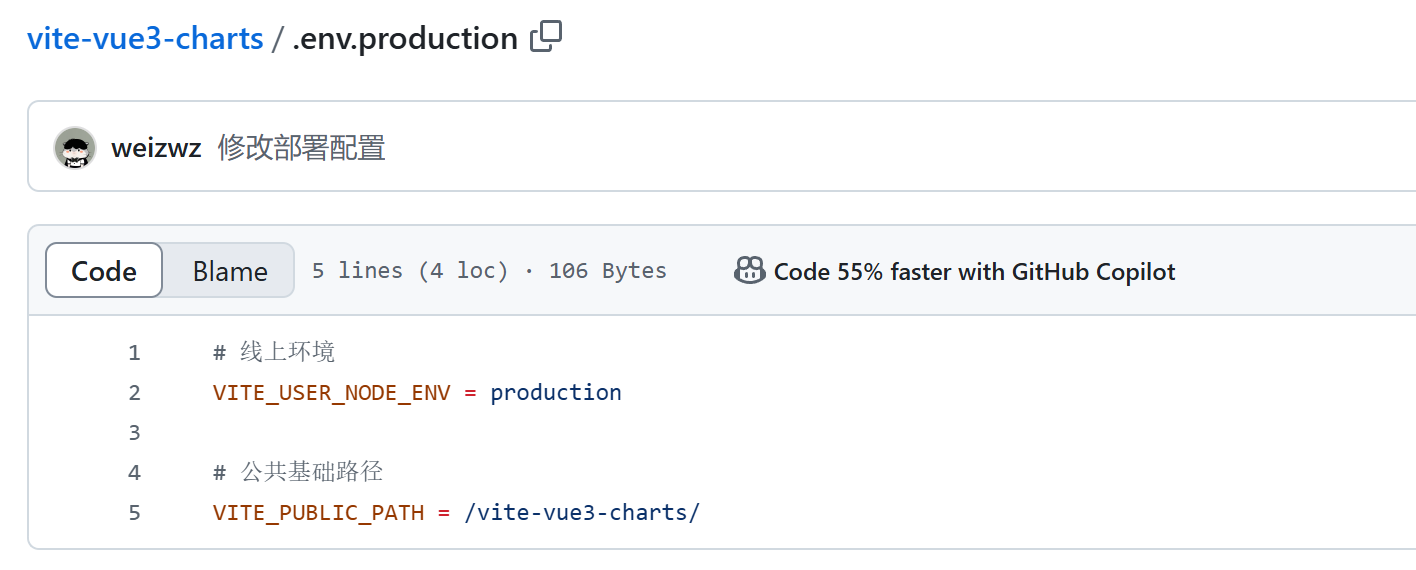Select line number 3 in the gutter
Viewport: 1416px width, 570px height.
(x=134, y=432)
